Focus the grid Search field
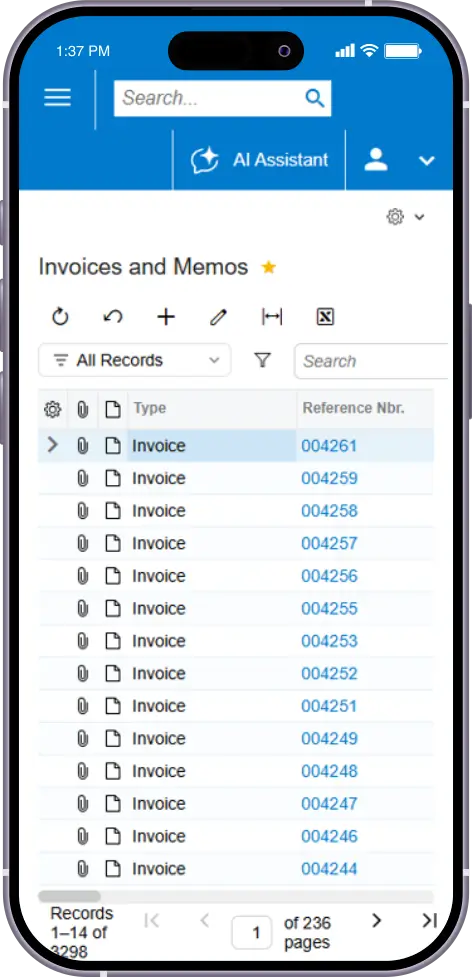Image resolution: width=472 pixels, height=977 pixels. [x=371, y=361]
